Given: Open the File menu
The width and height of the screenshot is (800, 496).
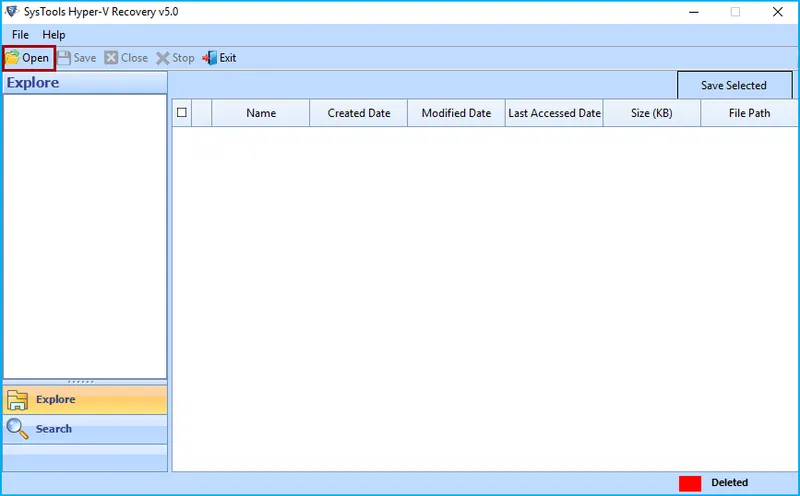Looking at the screenshot, I should click(20, 35).
